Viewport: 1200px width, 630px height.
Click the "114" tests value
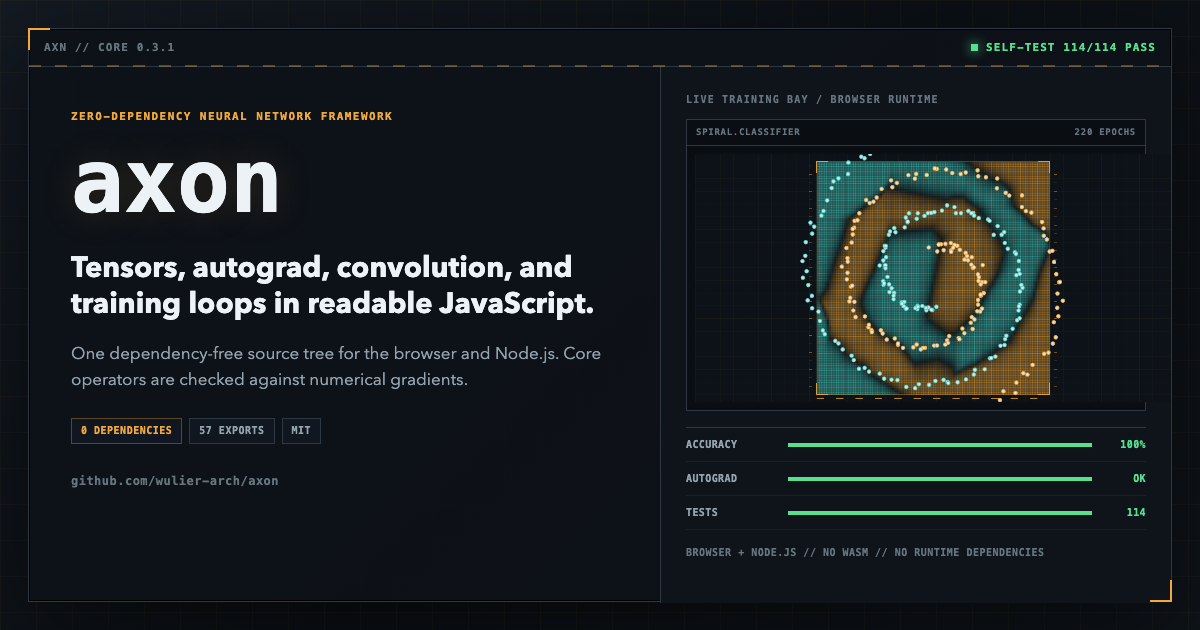pyautogui.click(x=1136, y=513)
